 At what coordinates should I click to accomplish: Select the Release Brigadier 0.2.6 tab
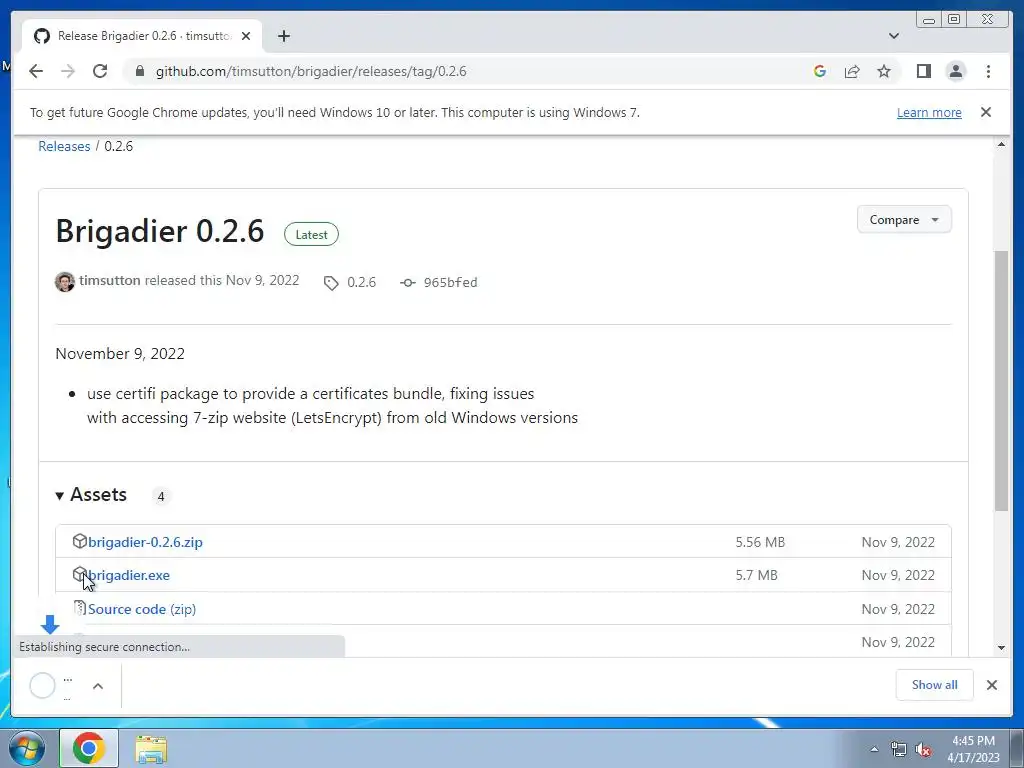pos(142,36)
